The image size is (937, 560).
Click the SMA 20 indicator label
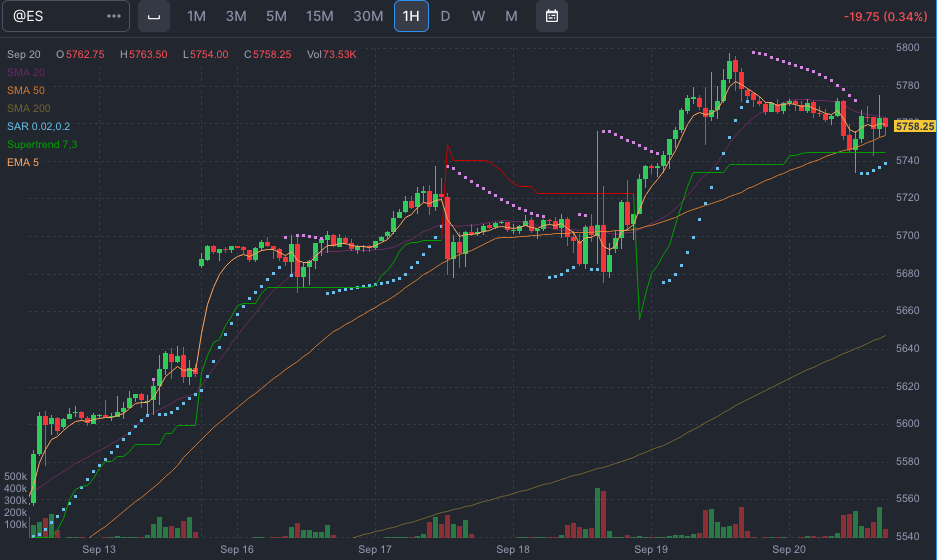[x=26, y=72]
